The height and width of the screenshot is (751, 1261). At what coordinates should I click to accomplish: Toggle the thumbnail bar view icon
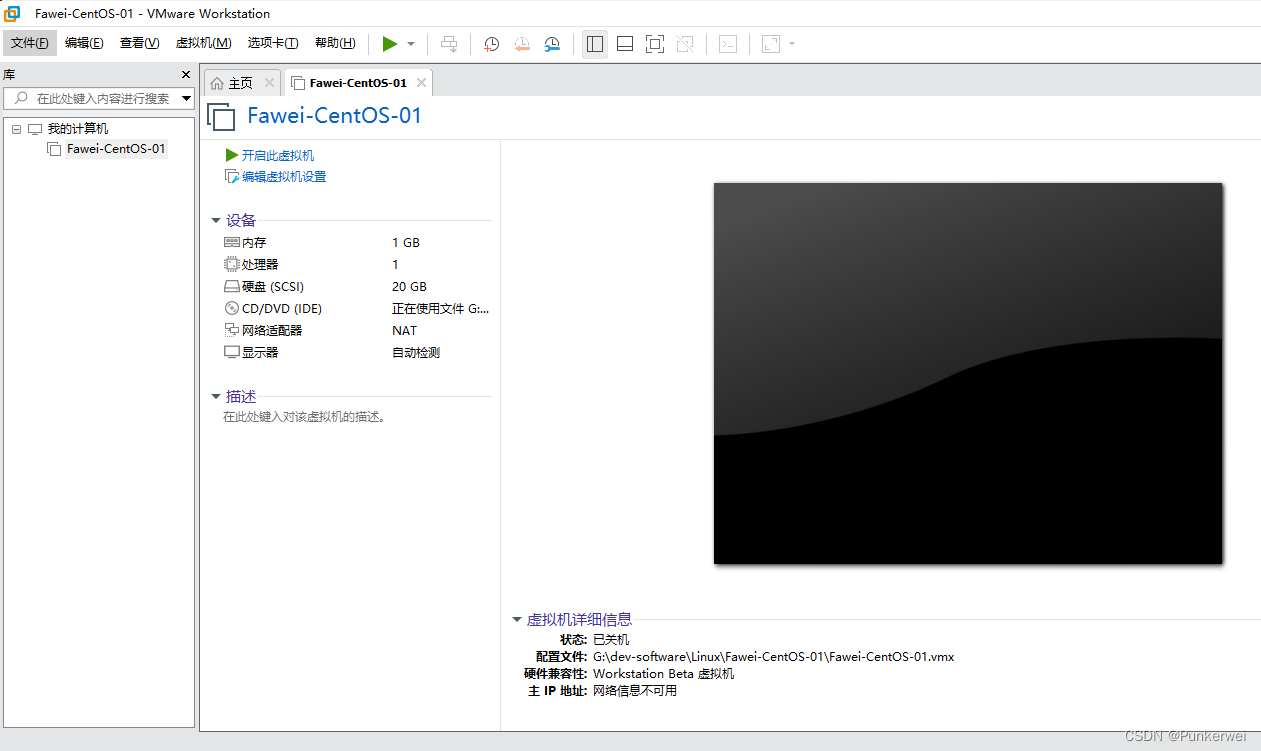click(625, 44)
